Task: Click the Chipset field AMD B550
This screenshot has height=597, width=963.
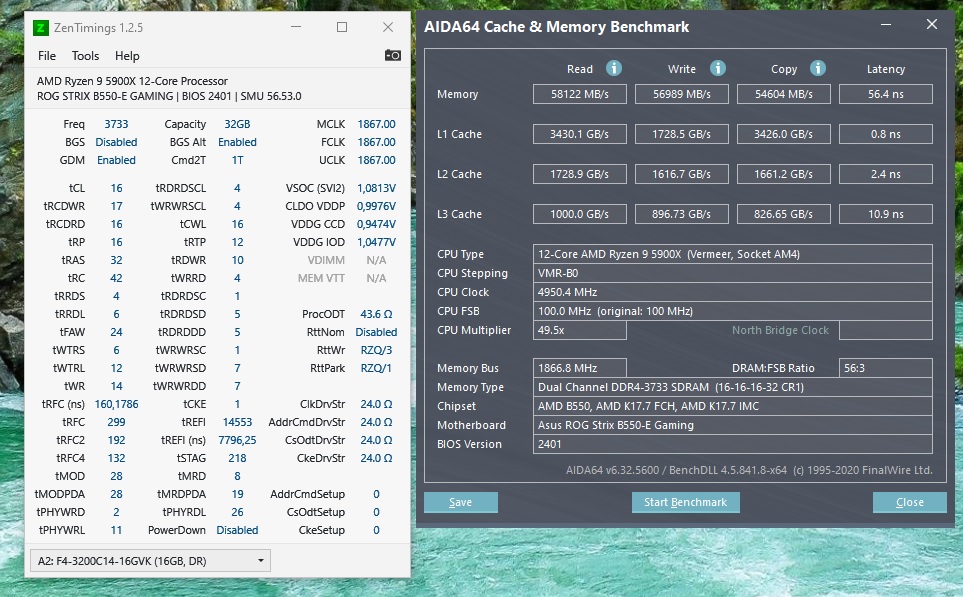Action: tap(733, 407)
